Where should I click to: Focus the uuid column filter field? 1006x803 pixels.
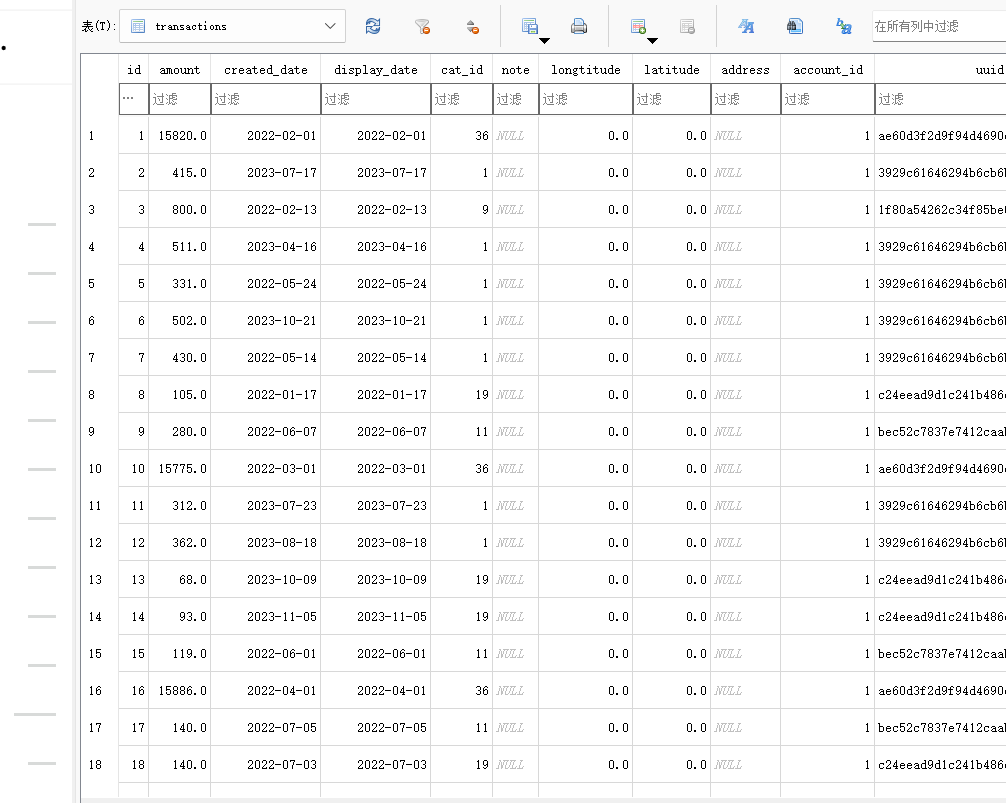pyautogui.click(x=941, y=99)
